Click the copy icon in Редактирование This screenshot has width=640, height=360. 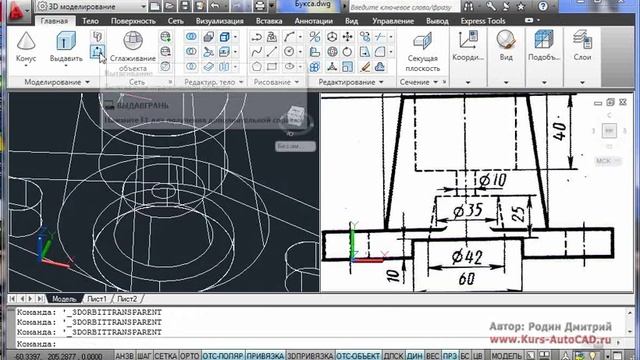pos(364,37)
